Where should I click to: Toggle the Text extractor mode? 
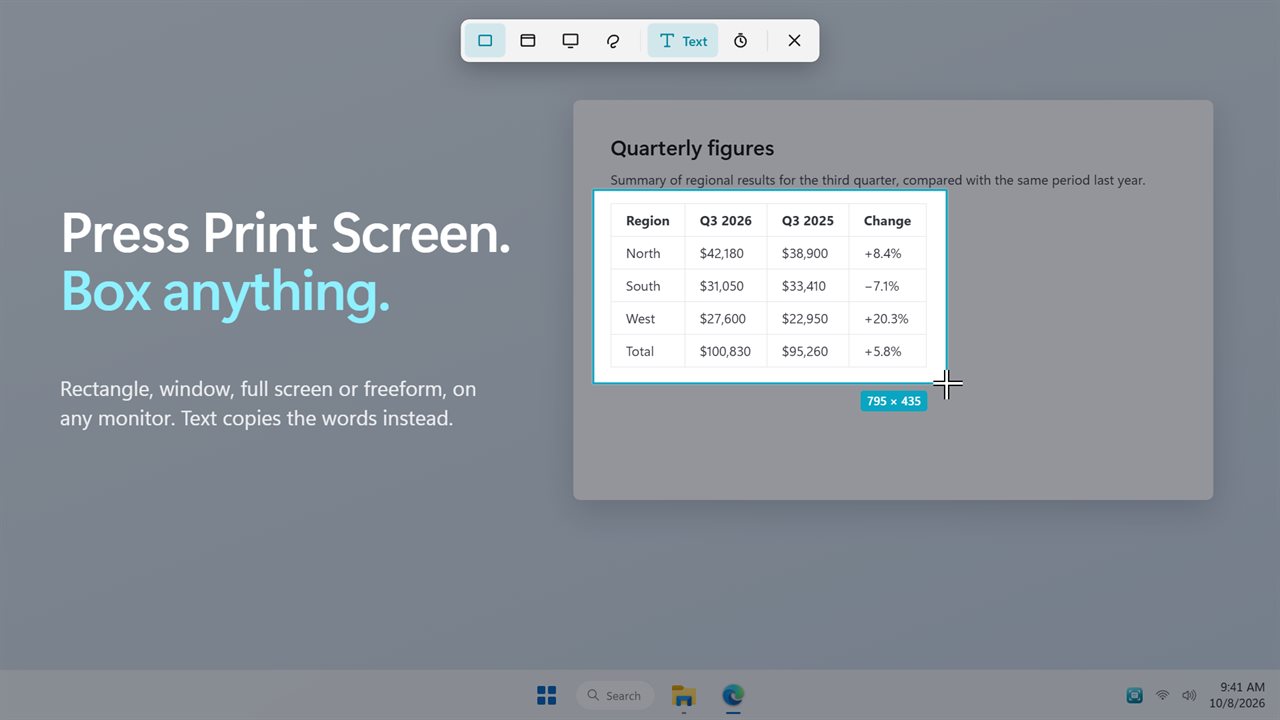683,41
